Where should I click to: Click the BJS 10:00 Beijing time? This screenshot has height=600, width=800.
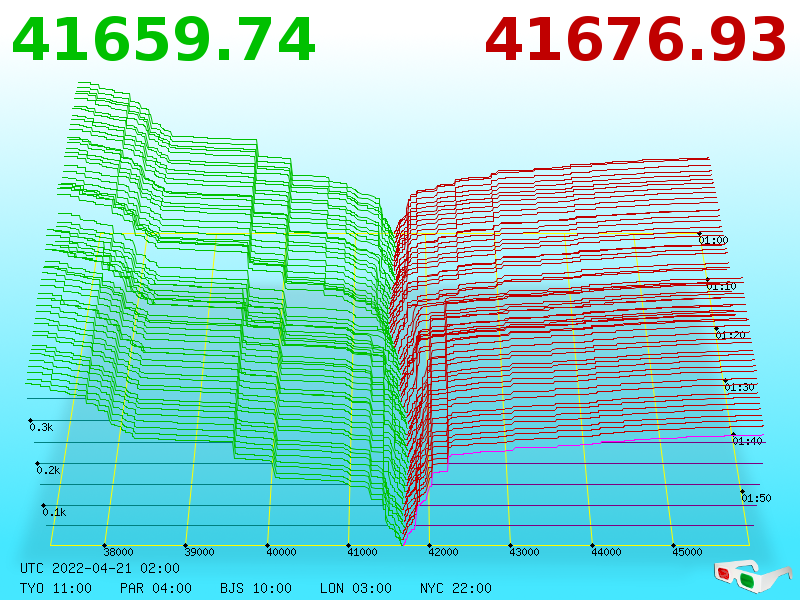256,588
